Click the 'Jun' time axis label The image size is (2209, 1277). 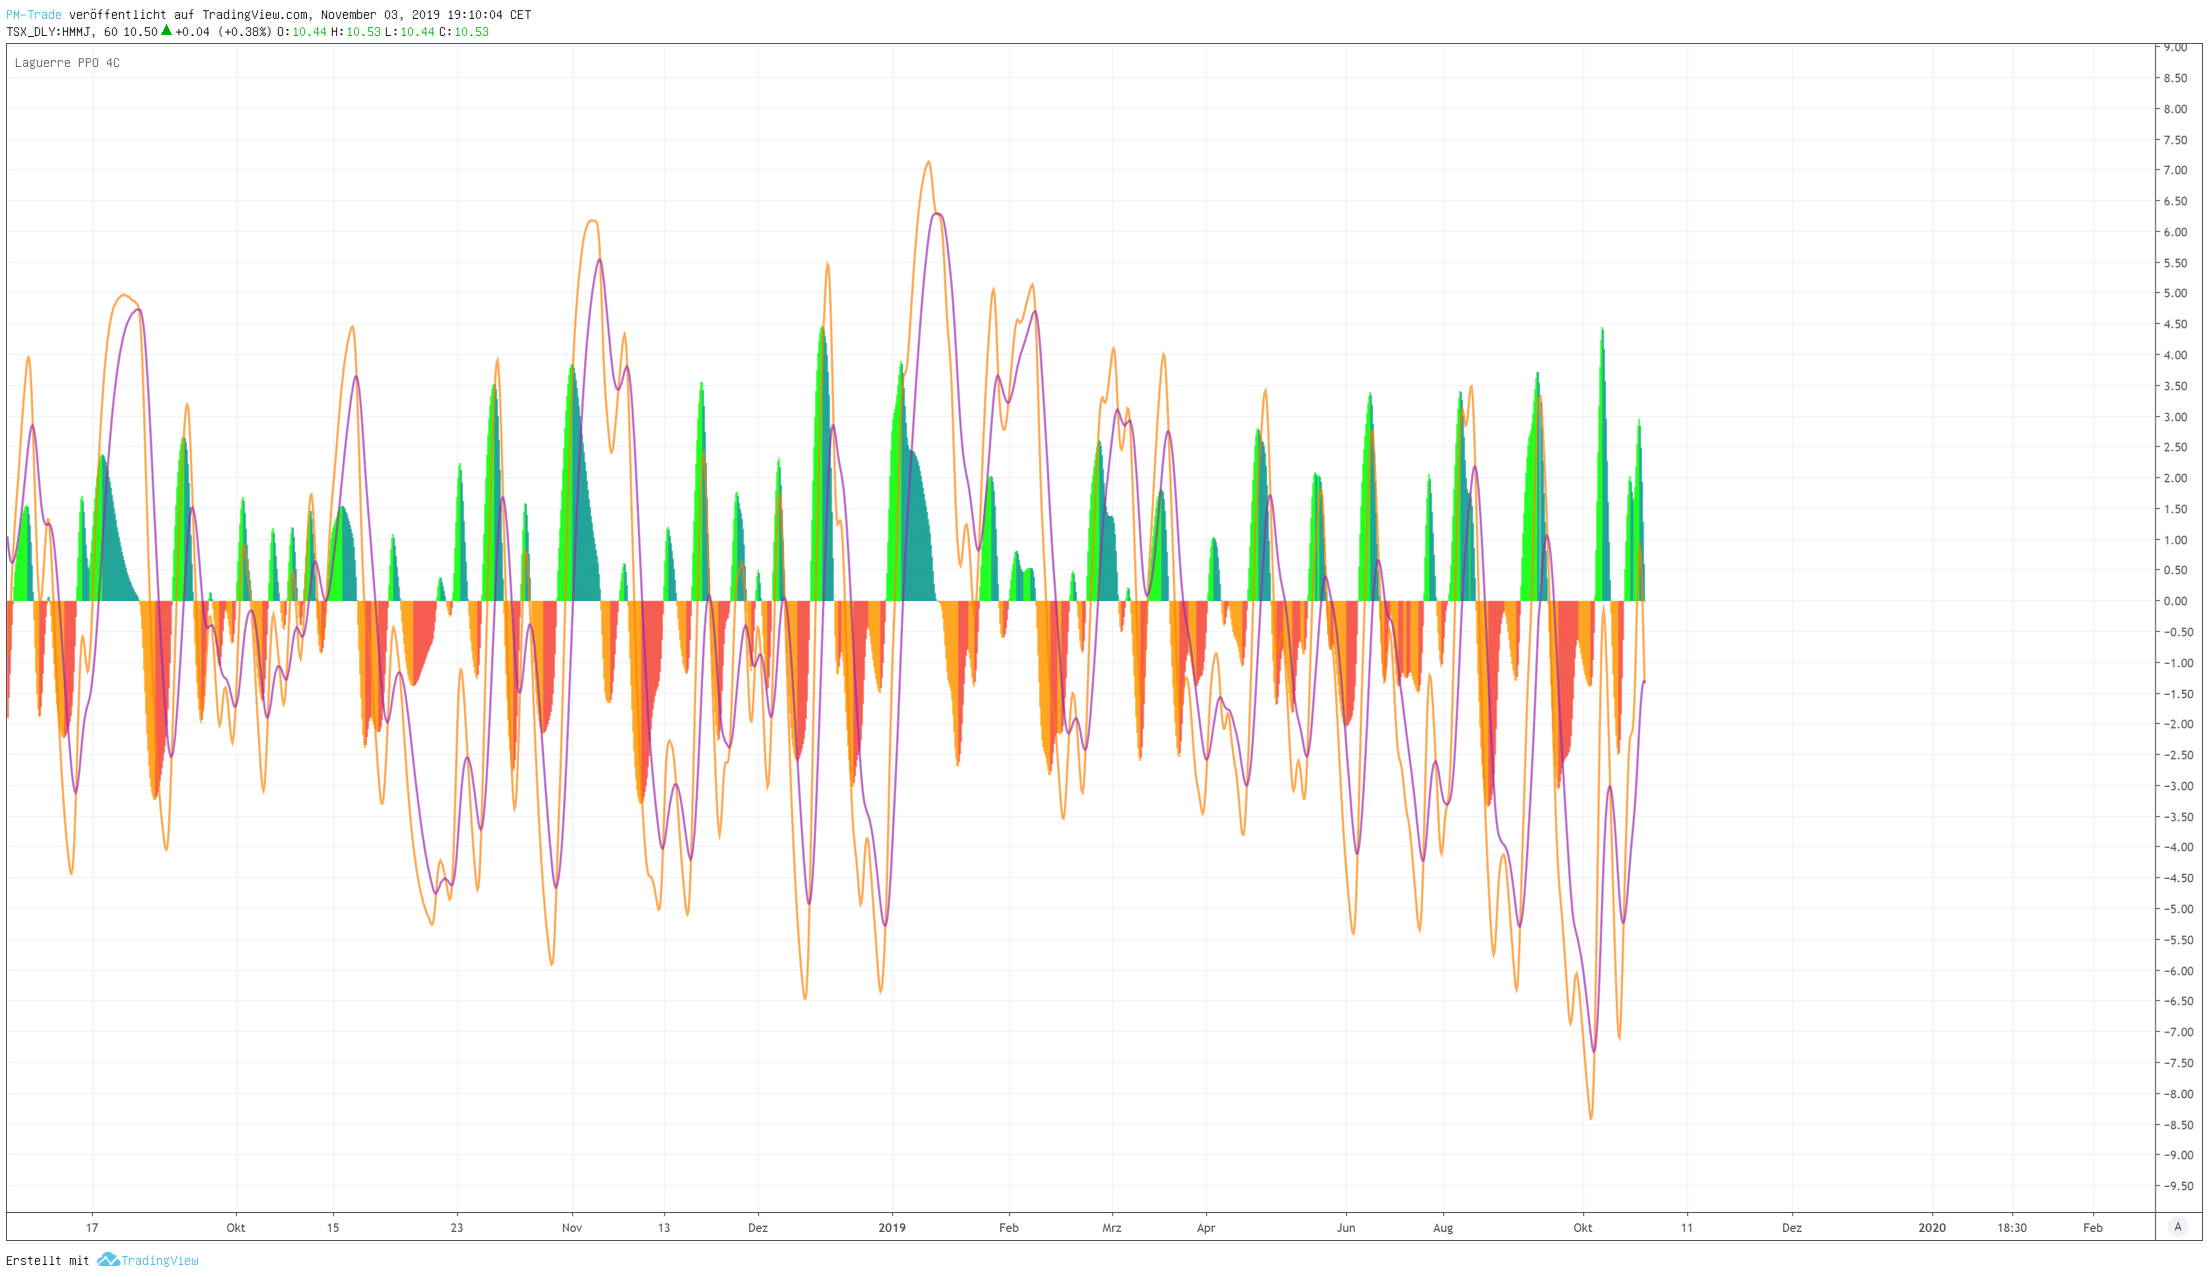tap(1346, 1228)
